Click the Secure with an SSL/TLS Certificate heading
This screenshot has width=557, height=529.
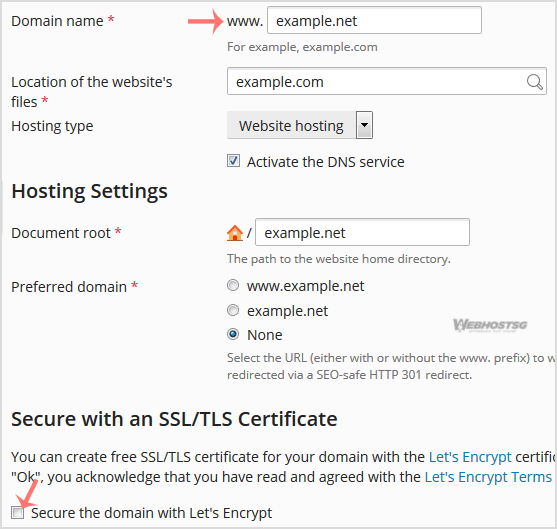[174, 419]
